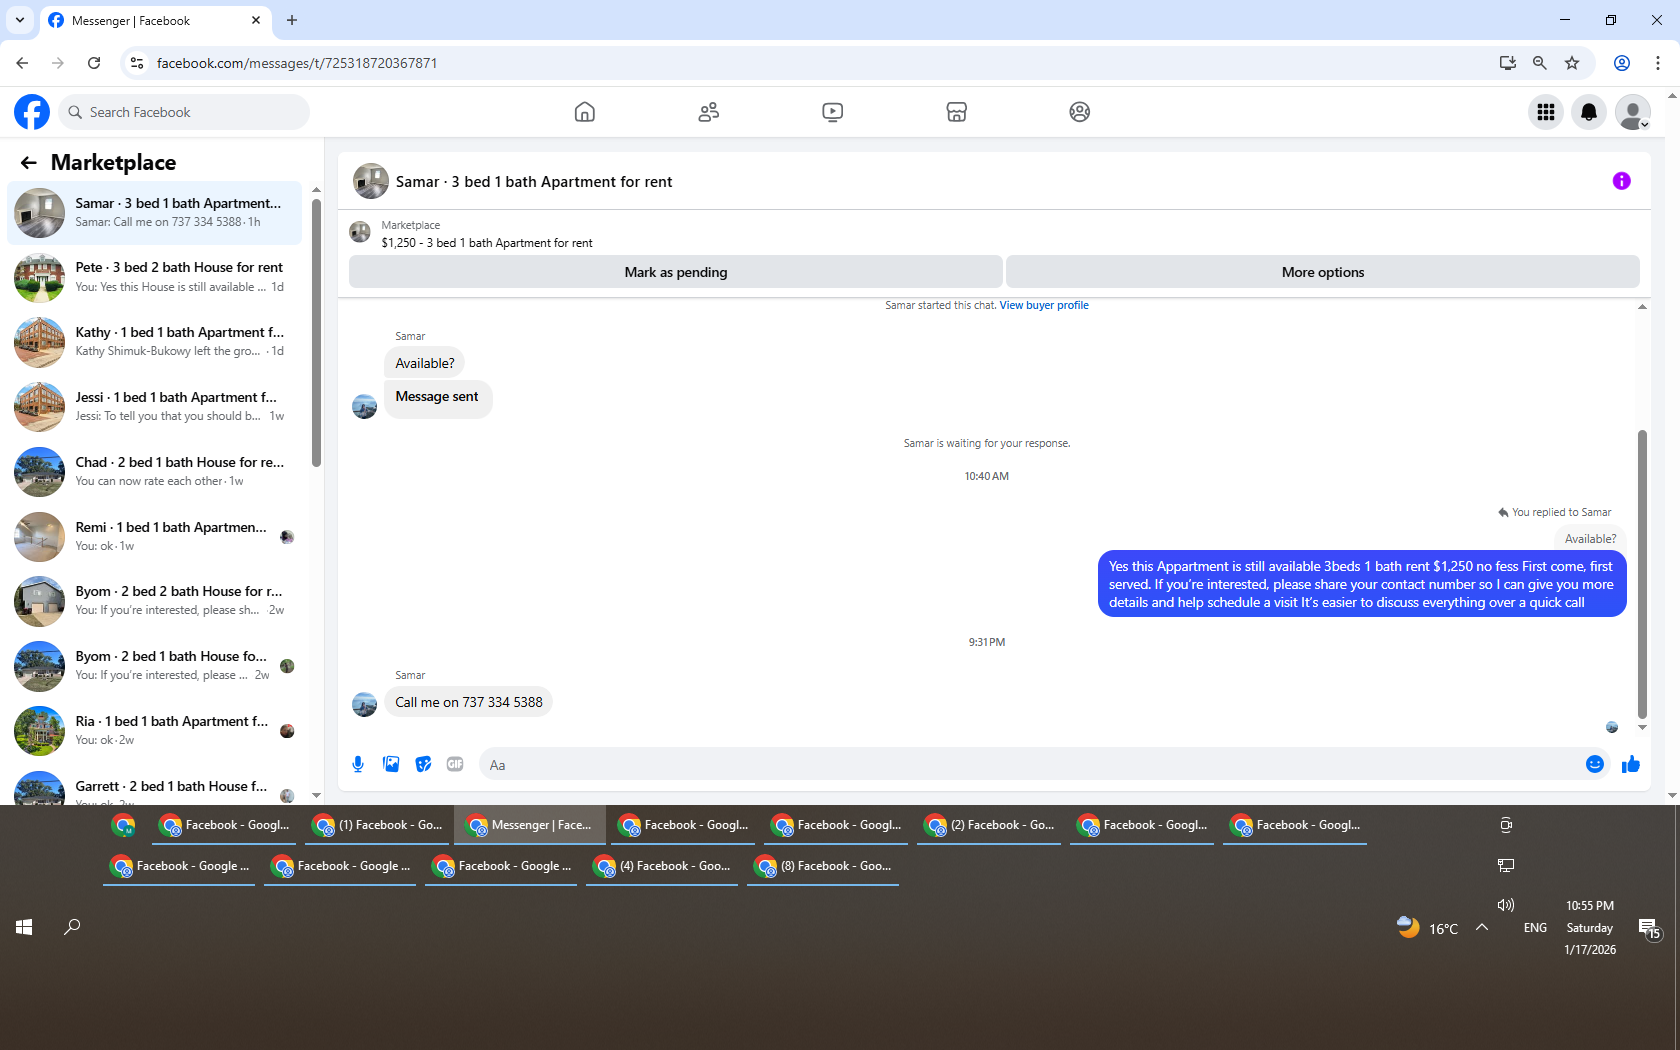
Task: Open Windows taskbar search
Action: tap(72, 927)
